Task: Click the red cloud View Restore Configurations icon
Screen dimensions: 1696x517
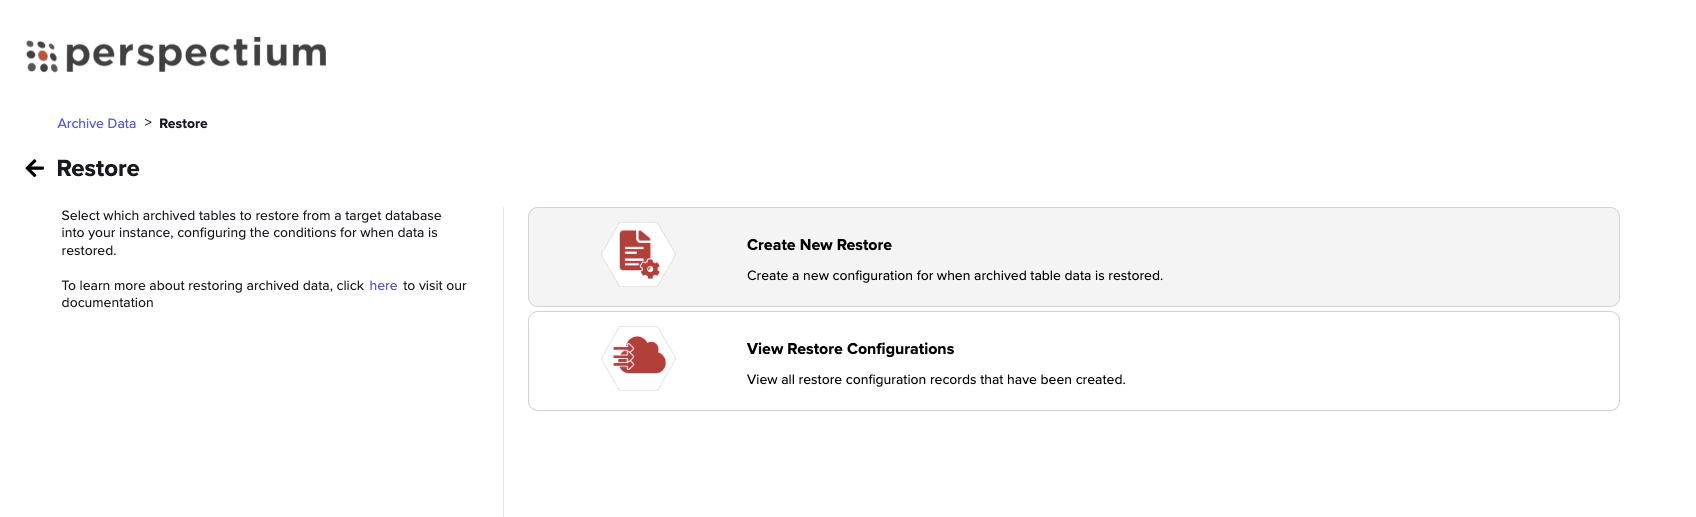Action: (639, 358)
